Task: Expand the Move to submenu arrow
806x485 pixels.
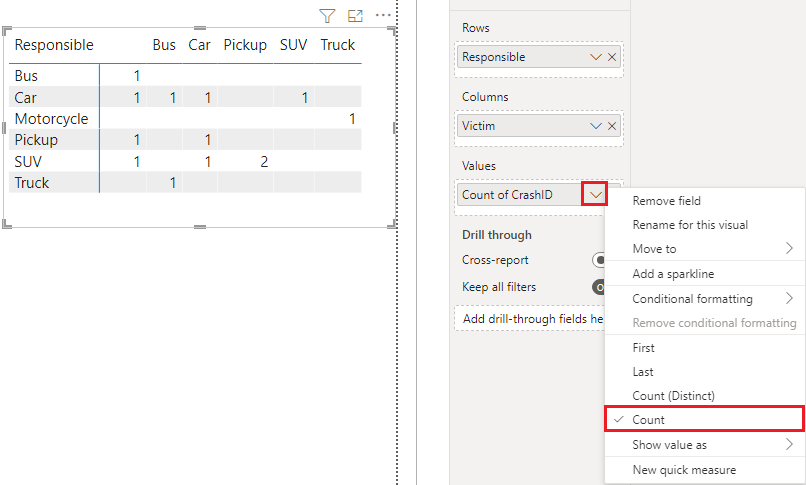Action: click(x=790, y=249)
